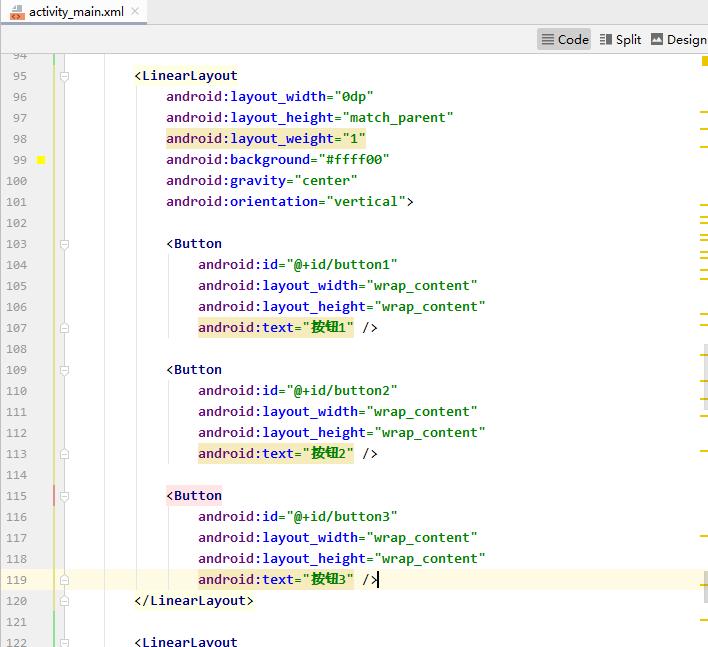Click the @+id/button1 id value
This screenshot has height=647, width=708.
(341, 265)
